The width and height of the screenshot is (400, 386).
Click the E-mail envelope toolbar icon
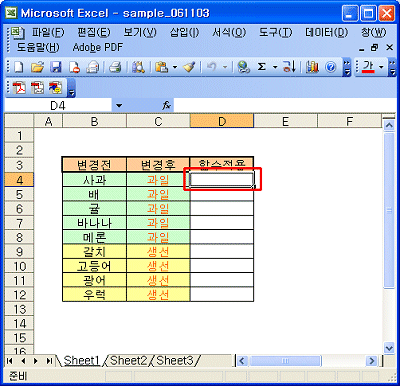pyautogui.click(x=92, y=67)
